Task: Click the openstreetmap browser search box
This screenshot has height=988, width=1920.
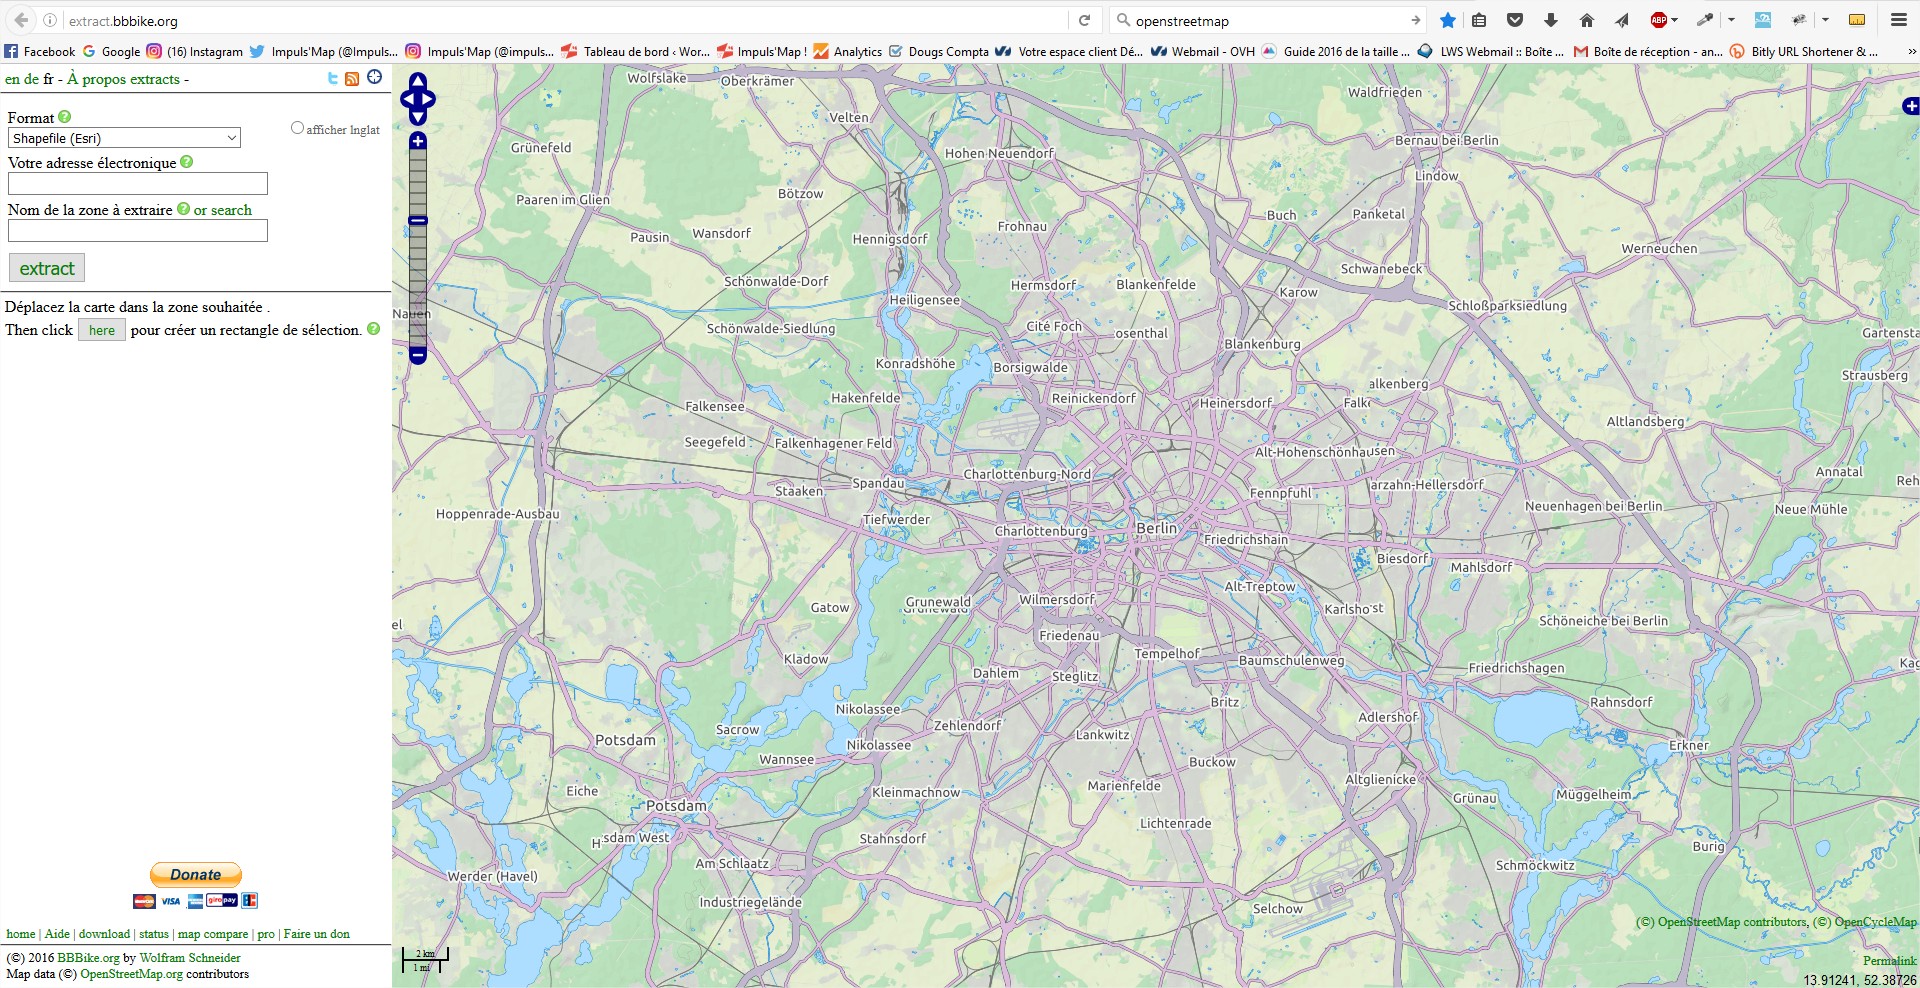Action: point(1268,20)
